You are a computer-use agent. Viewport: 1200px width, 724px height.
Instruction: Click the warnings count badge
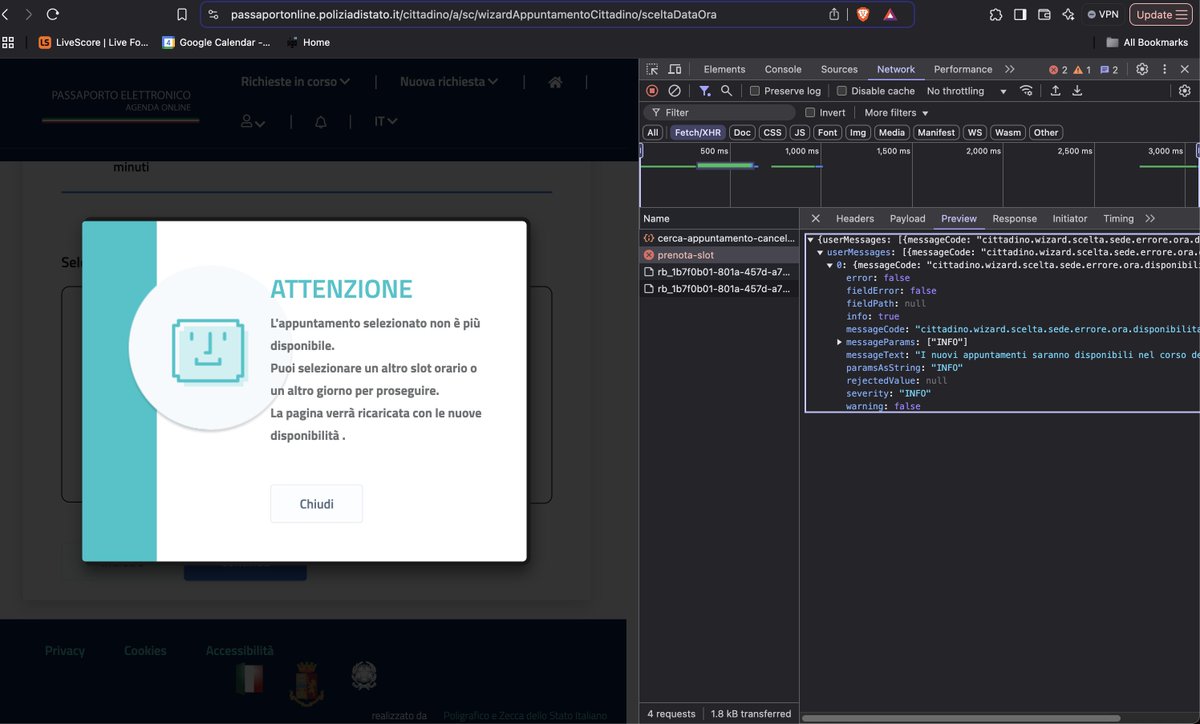(x=1083, y=70)
